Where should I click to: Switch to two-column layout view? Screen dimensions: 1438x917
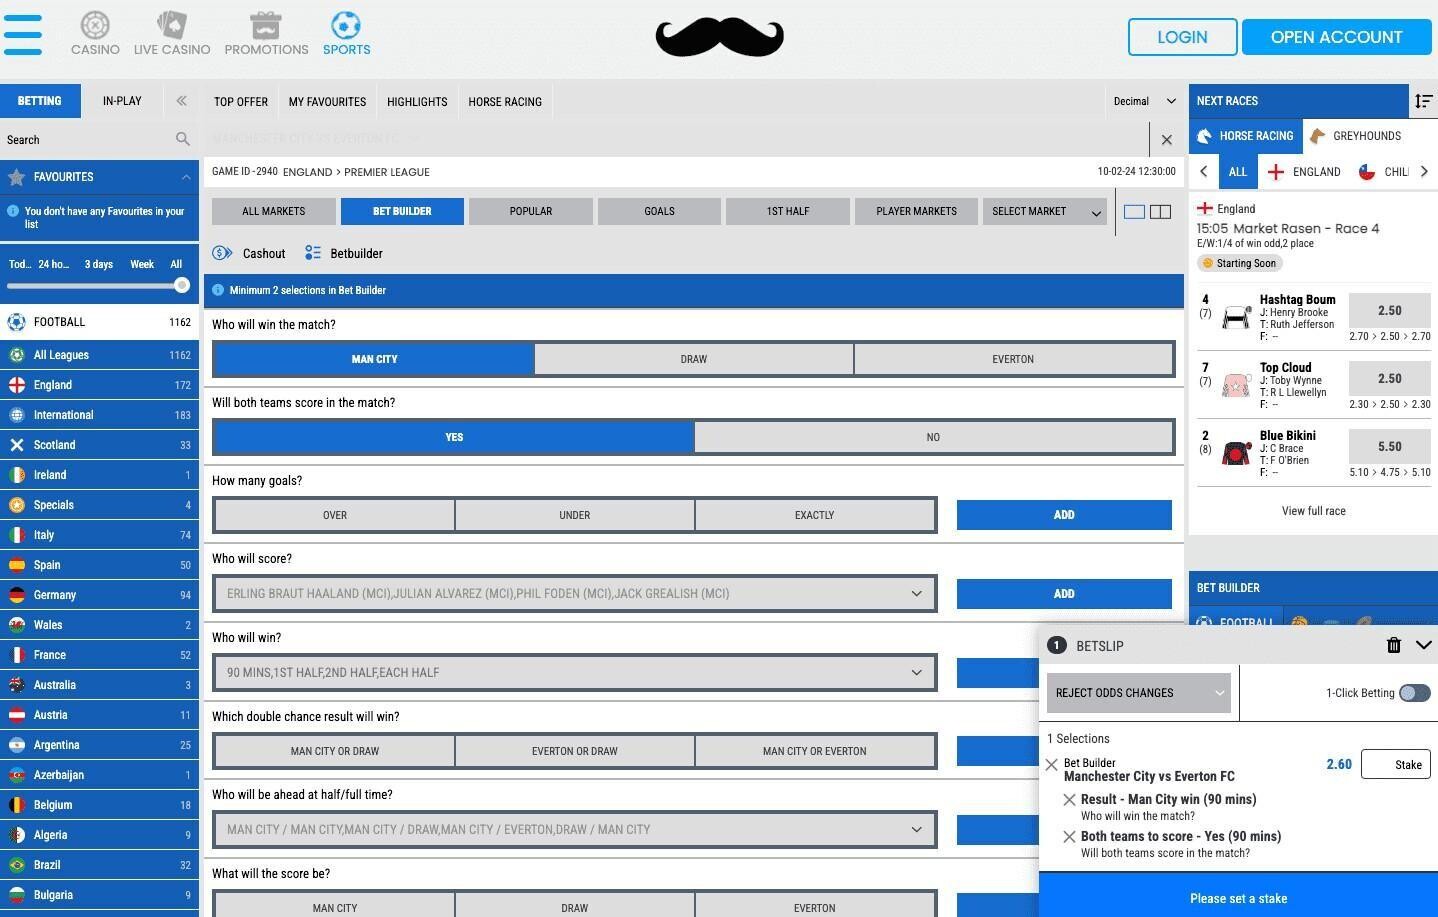click(x=1160, y=211)
